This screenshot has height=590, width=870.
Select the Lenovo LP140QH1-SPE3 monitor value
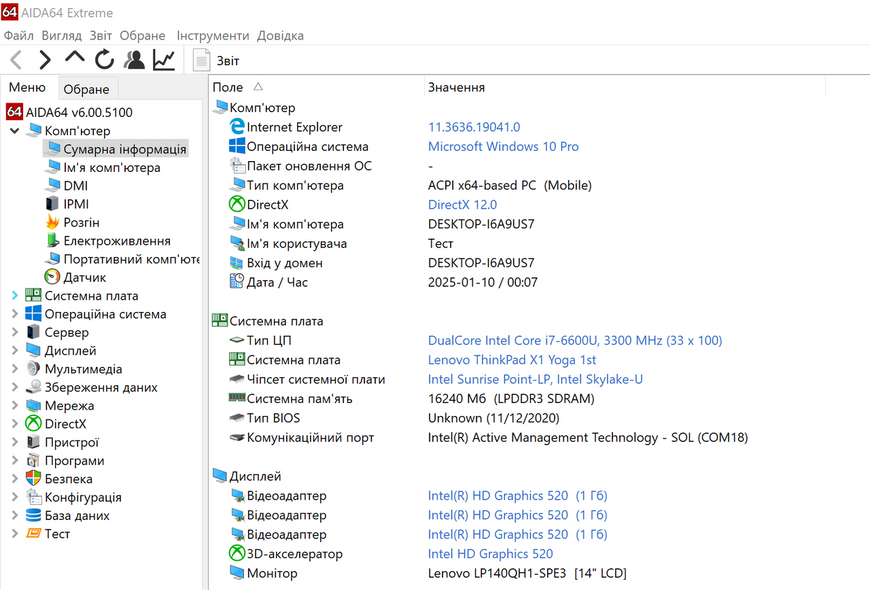(527, 573)
